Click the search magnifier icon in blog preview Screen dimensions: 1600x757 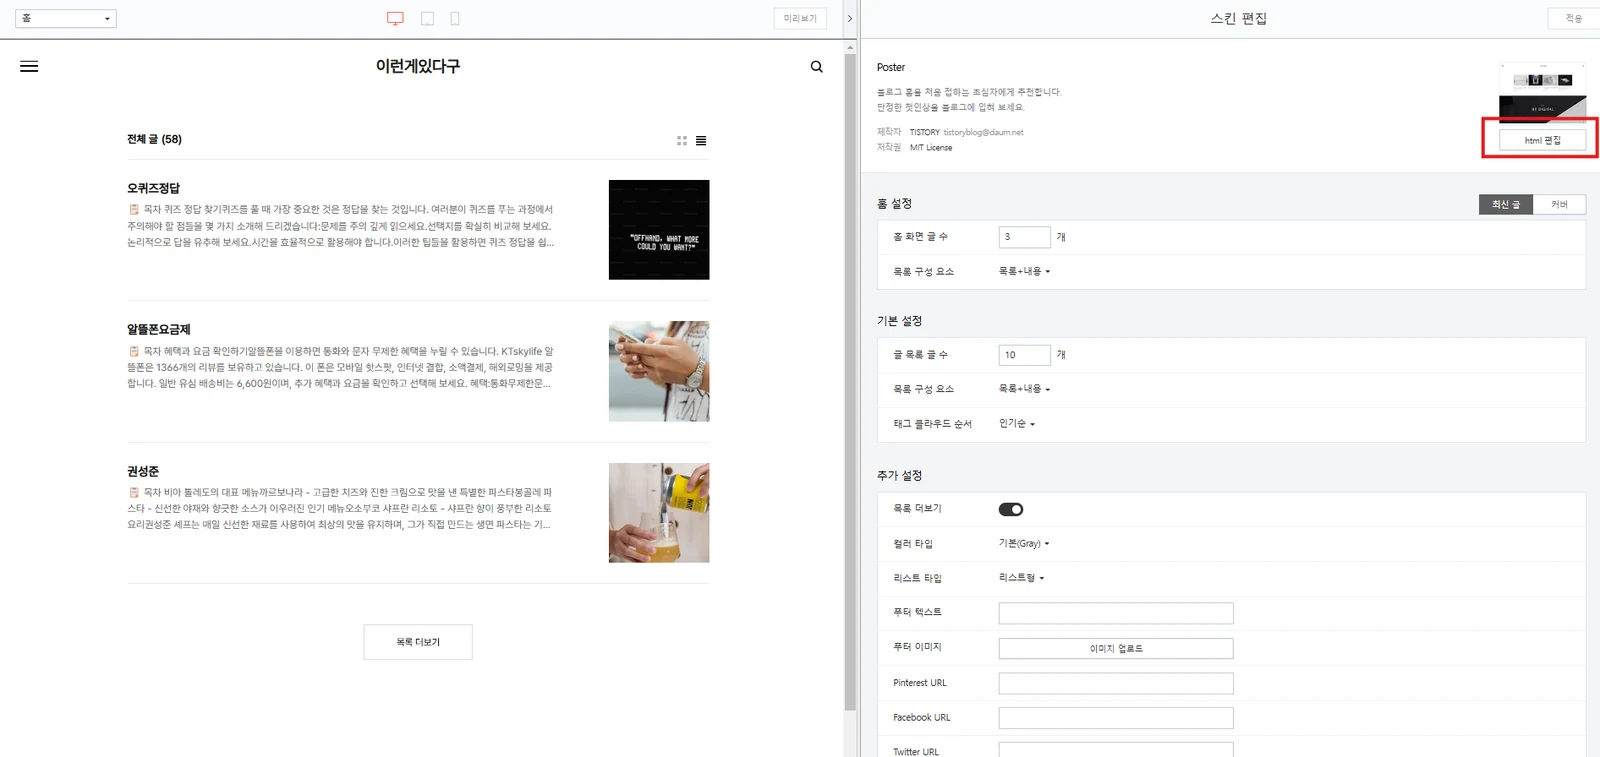click(x=817, y=67)
